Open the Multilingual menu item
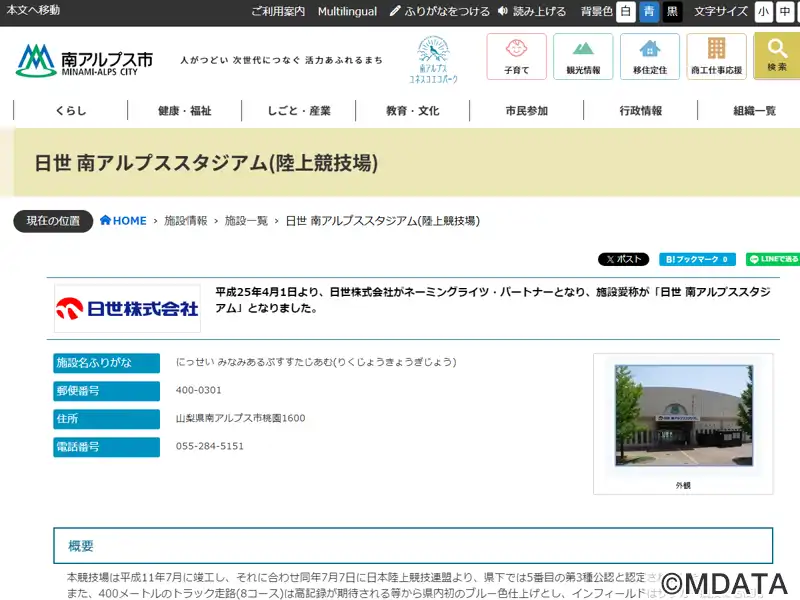This screenshot has width=800, height=600. tap(347, 12)
